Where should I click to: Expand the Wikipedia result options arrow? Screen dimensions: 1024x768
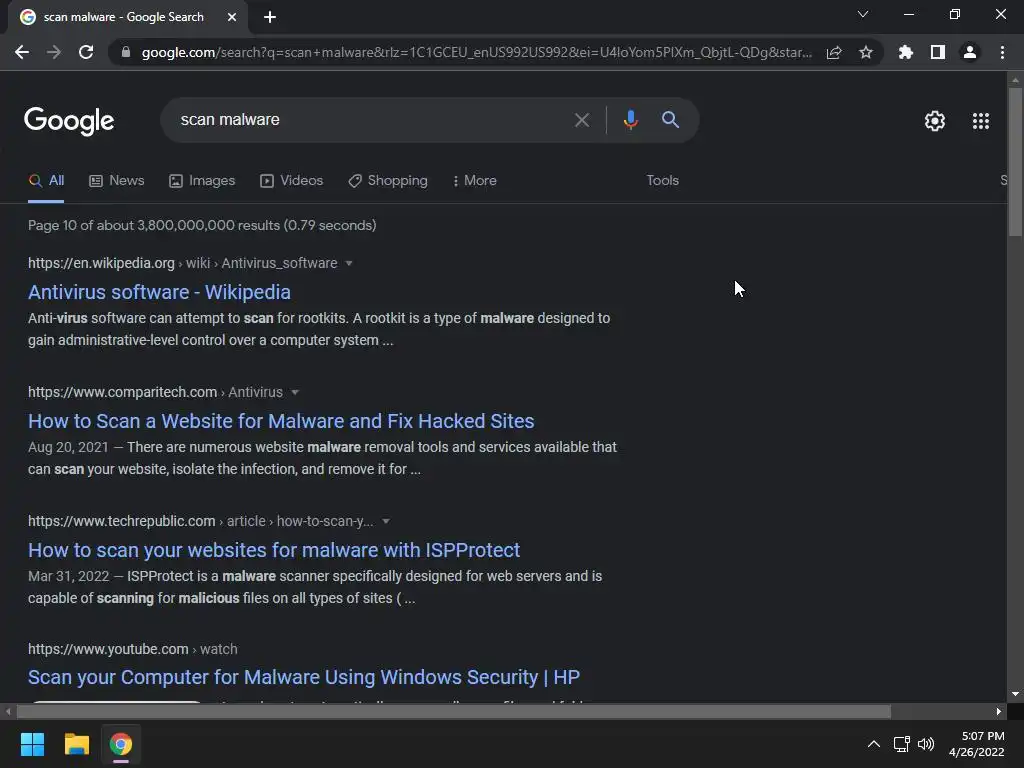349,263
